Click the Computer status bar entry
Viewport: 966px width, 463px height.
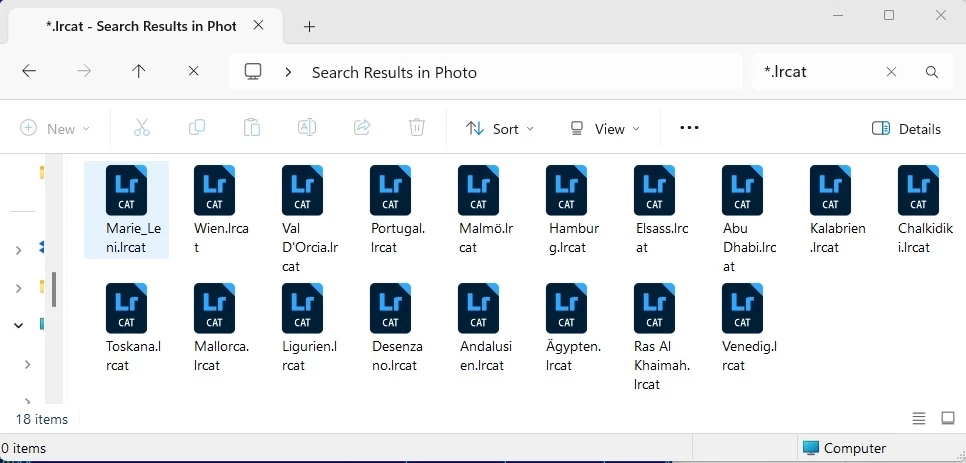click(845, 448)
